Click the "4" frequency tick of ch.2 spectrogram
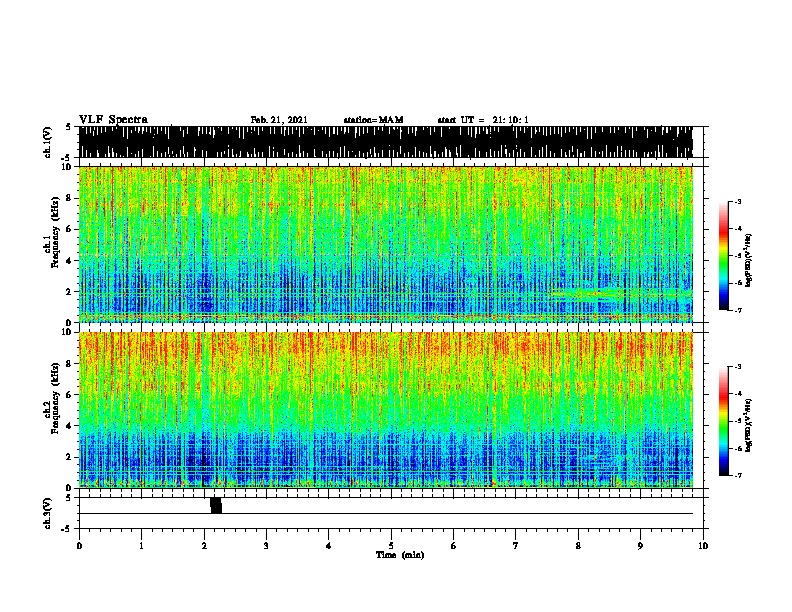This screenshot has height=612, width=792. (71, 426)
